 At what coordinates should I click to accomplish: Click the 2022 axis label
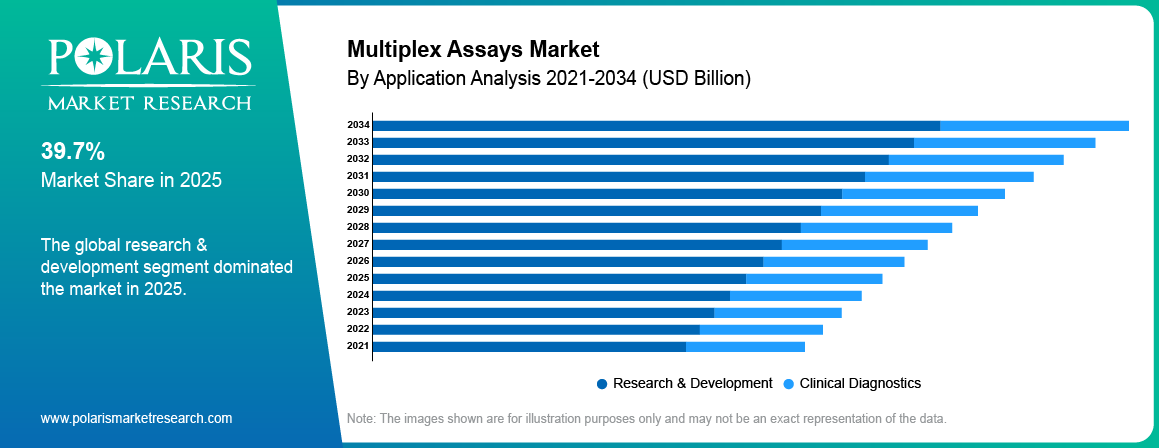coord(358,328)
